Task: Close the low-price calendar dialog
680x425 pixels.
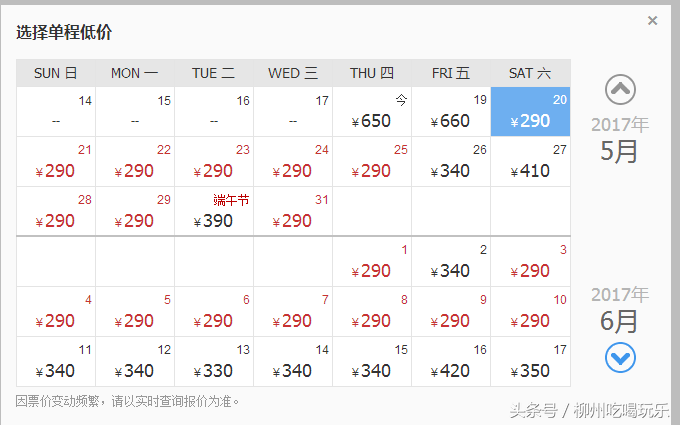Action: [x=652, y=20]
